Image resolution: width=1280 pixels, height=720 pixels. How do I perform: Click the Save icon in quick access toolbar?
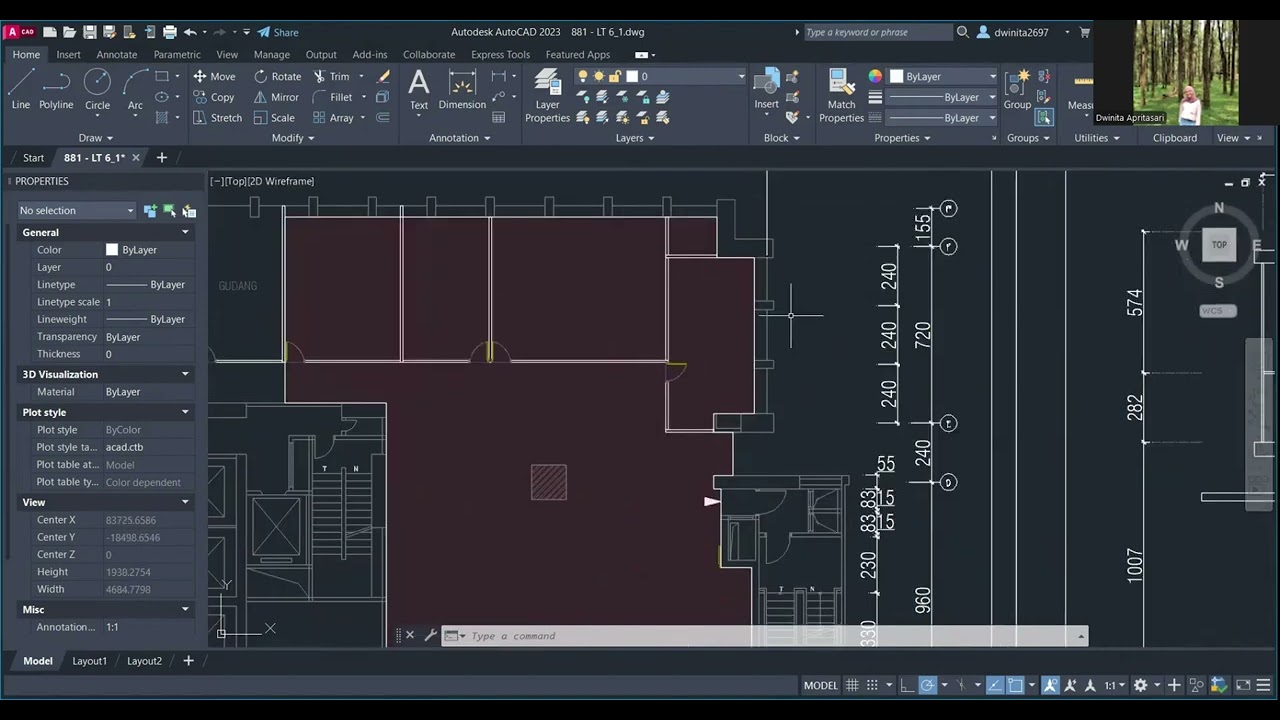point(89,32)
